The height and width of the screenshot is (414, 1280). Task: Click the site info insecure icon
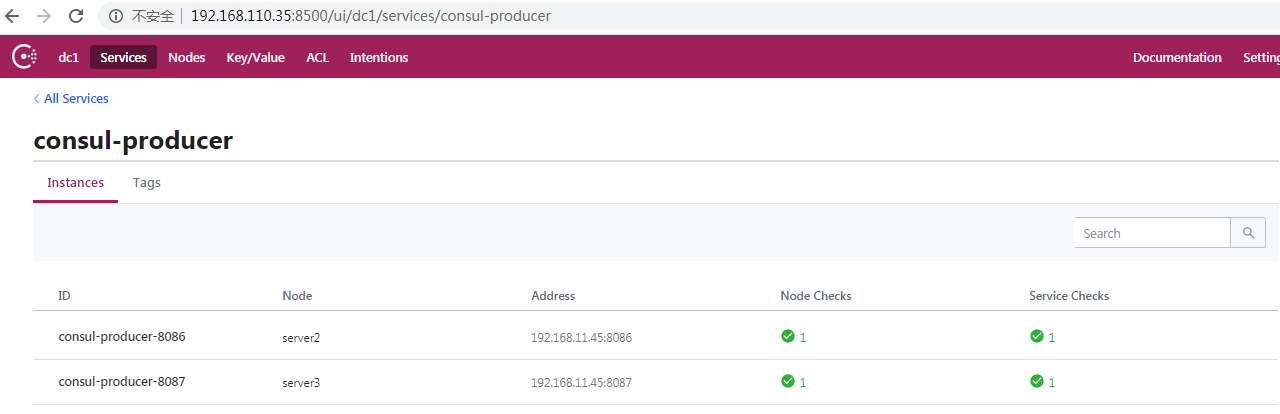pyautogui.click(x=116, y=16)
